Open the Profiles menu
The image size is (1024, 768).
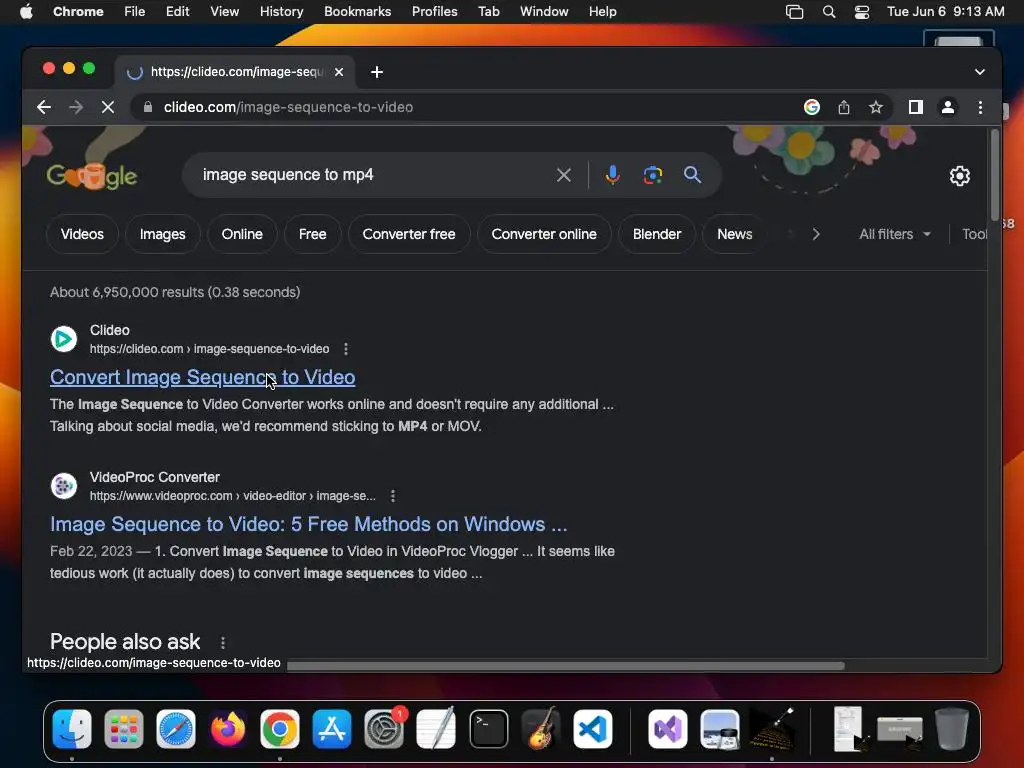tap(434, 12)
